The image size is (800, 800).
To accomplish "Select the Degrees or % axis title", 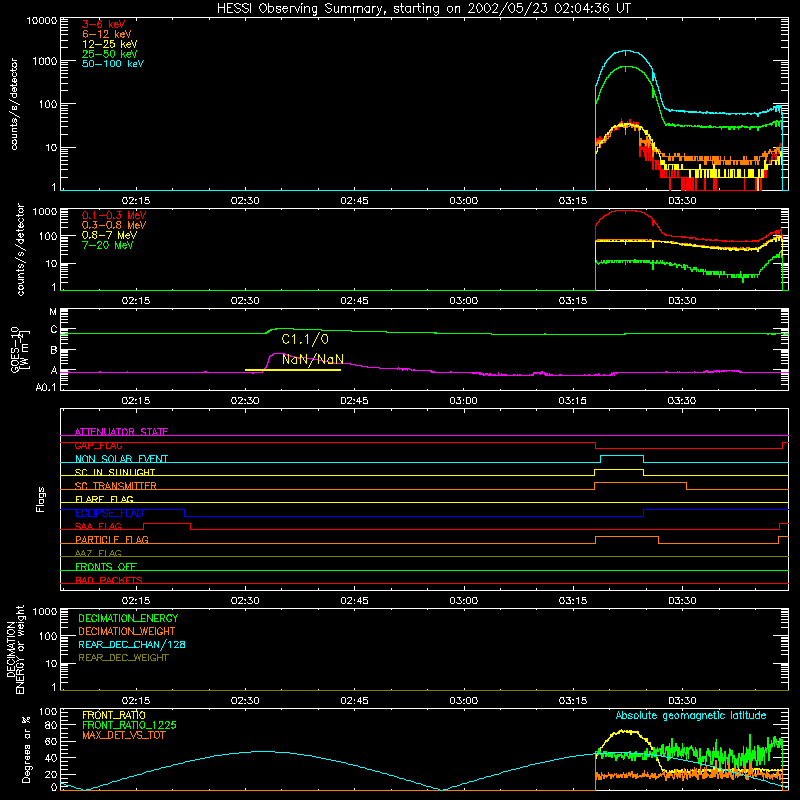I will (26, 749).
